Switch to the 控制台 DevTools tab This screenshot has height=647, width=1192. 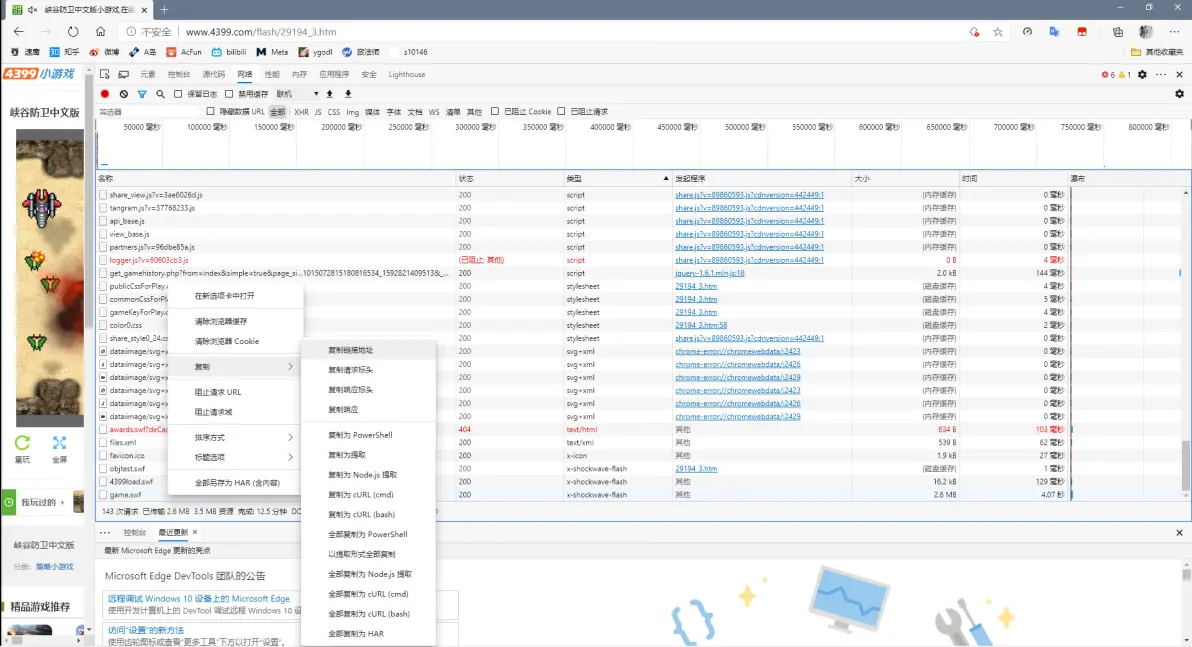179,75
